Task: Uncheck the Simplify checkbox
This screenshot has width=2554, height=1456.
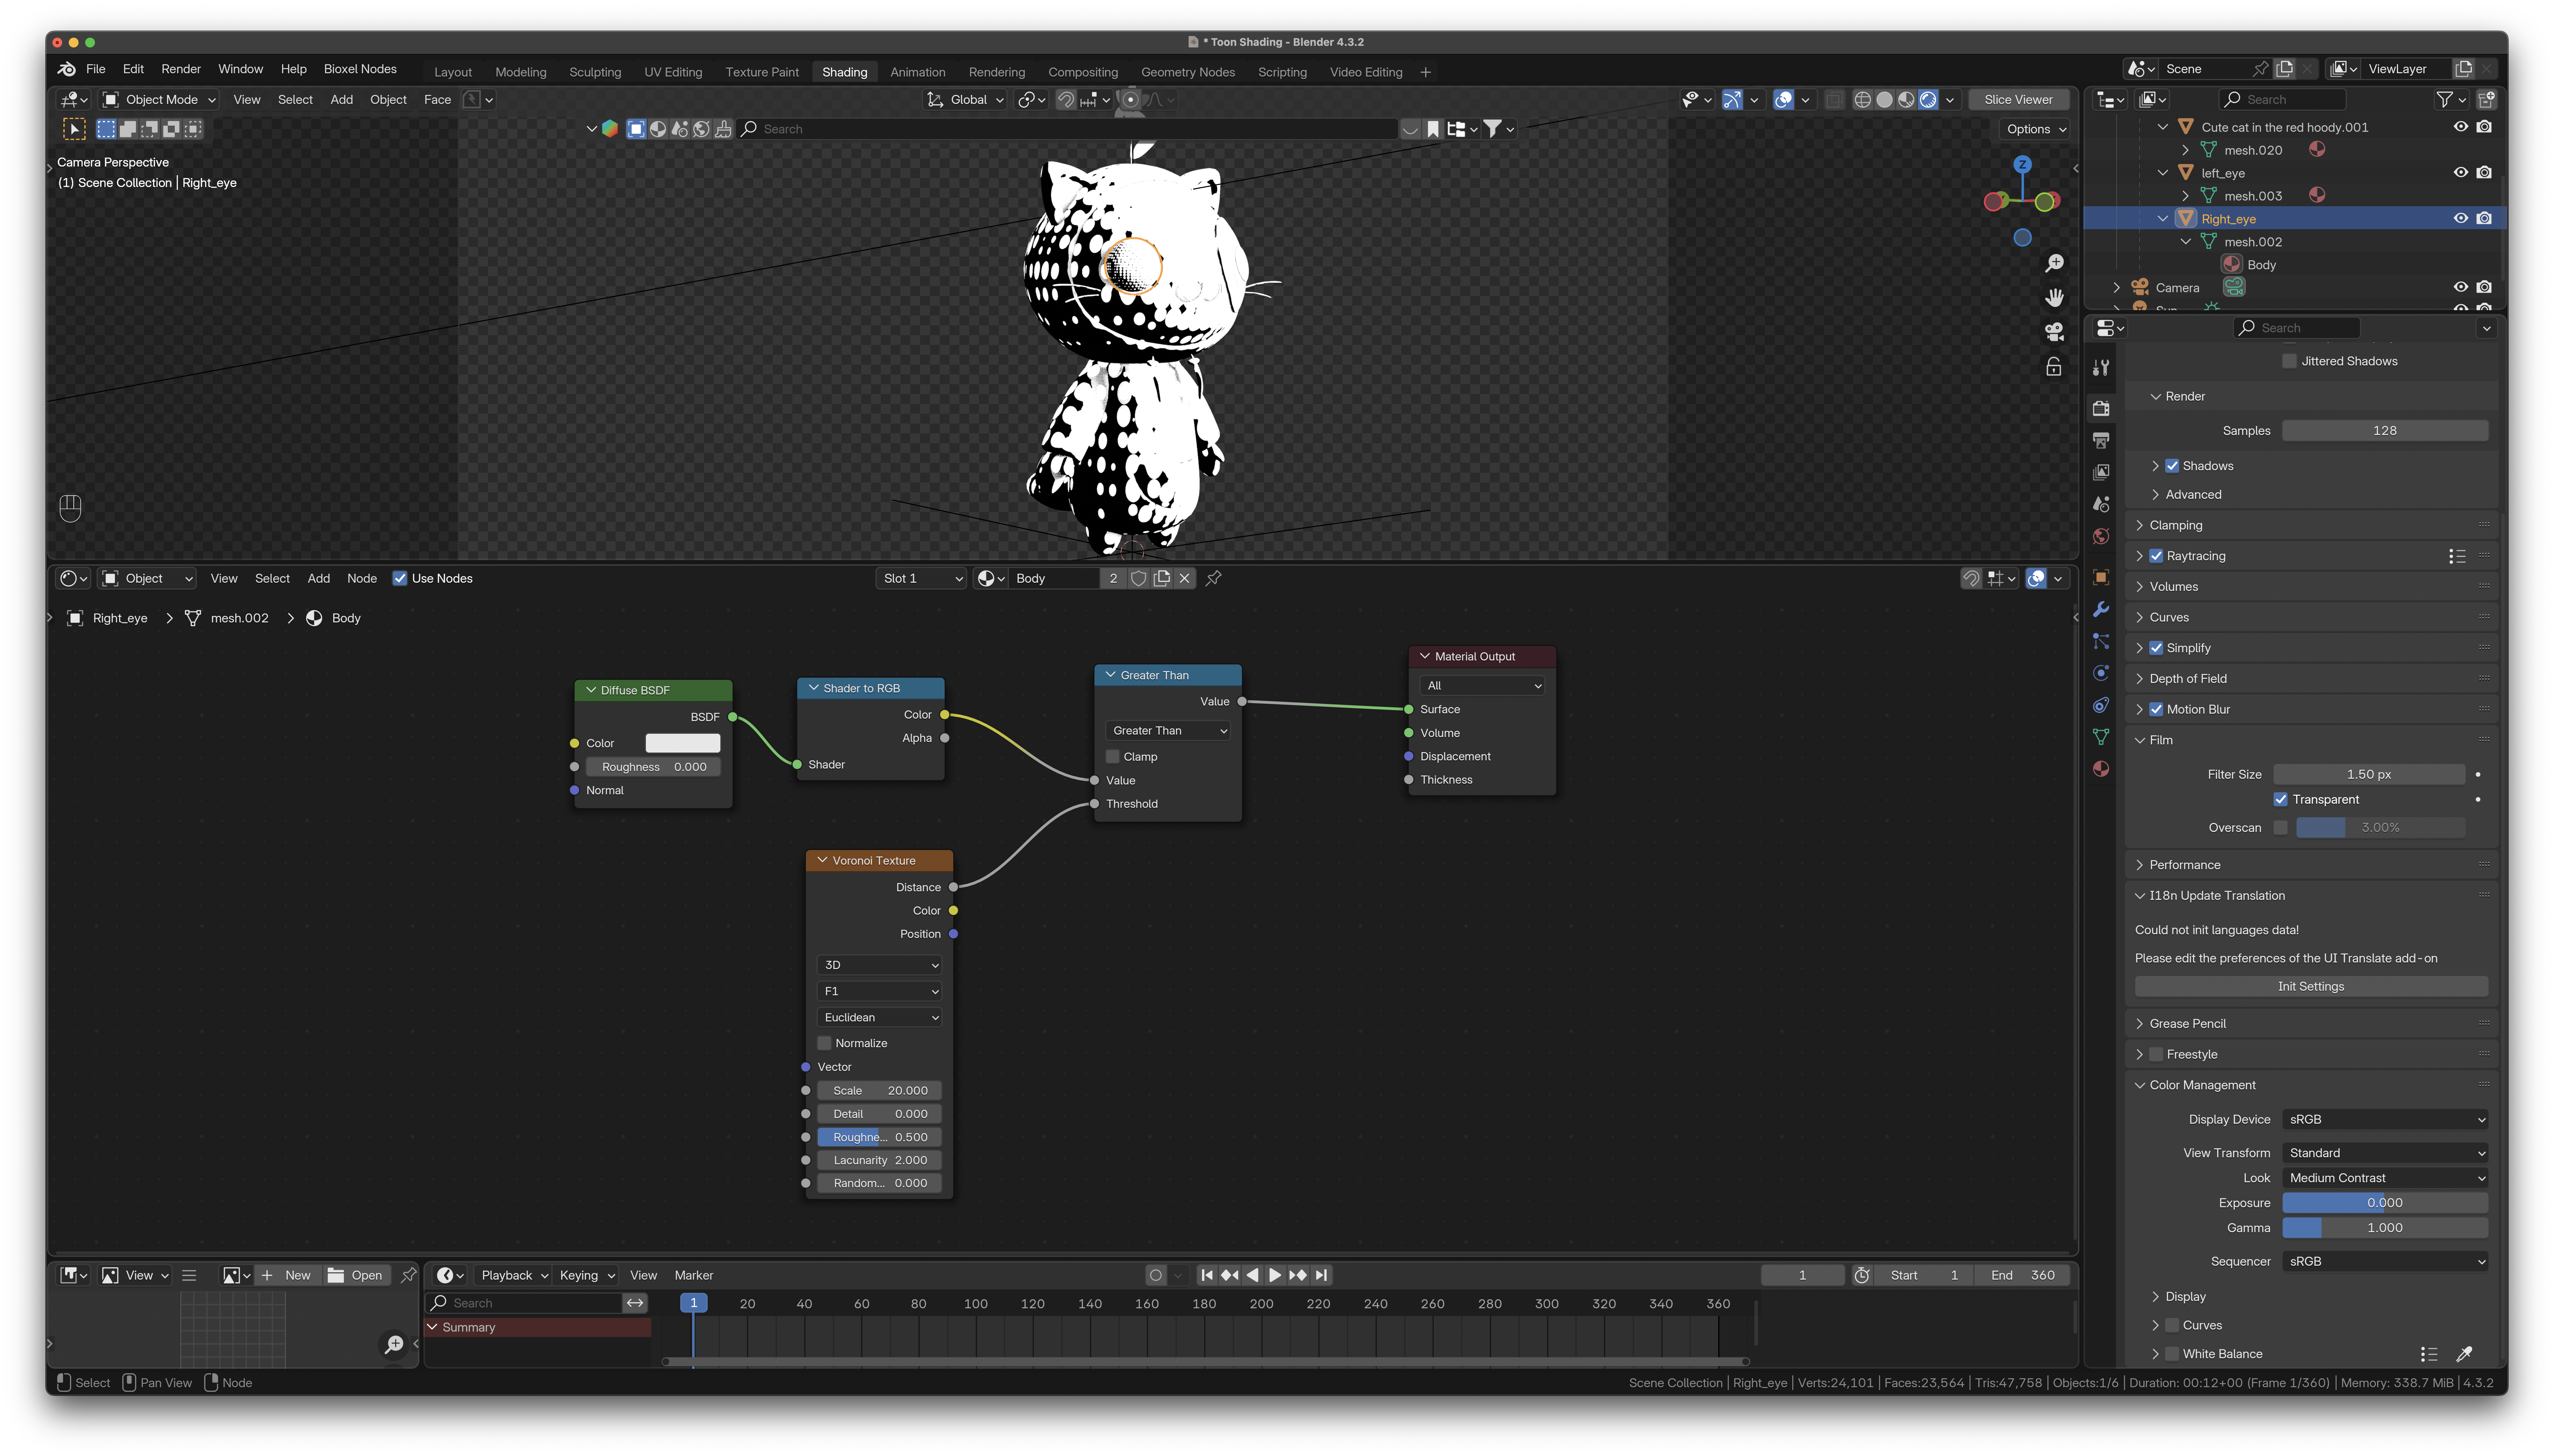Action: pos(2156,648)
